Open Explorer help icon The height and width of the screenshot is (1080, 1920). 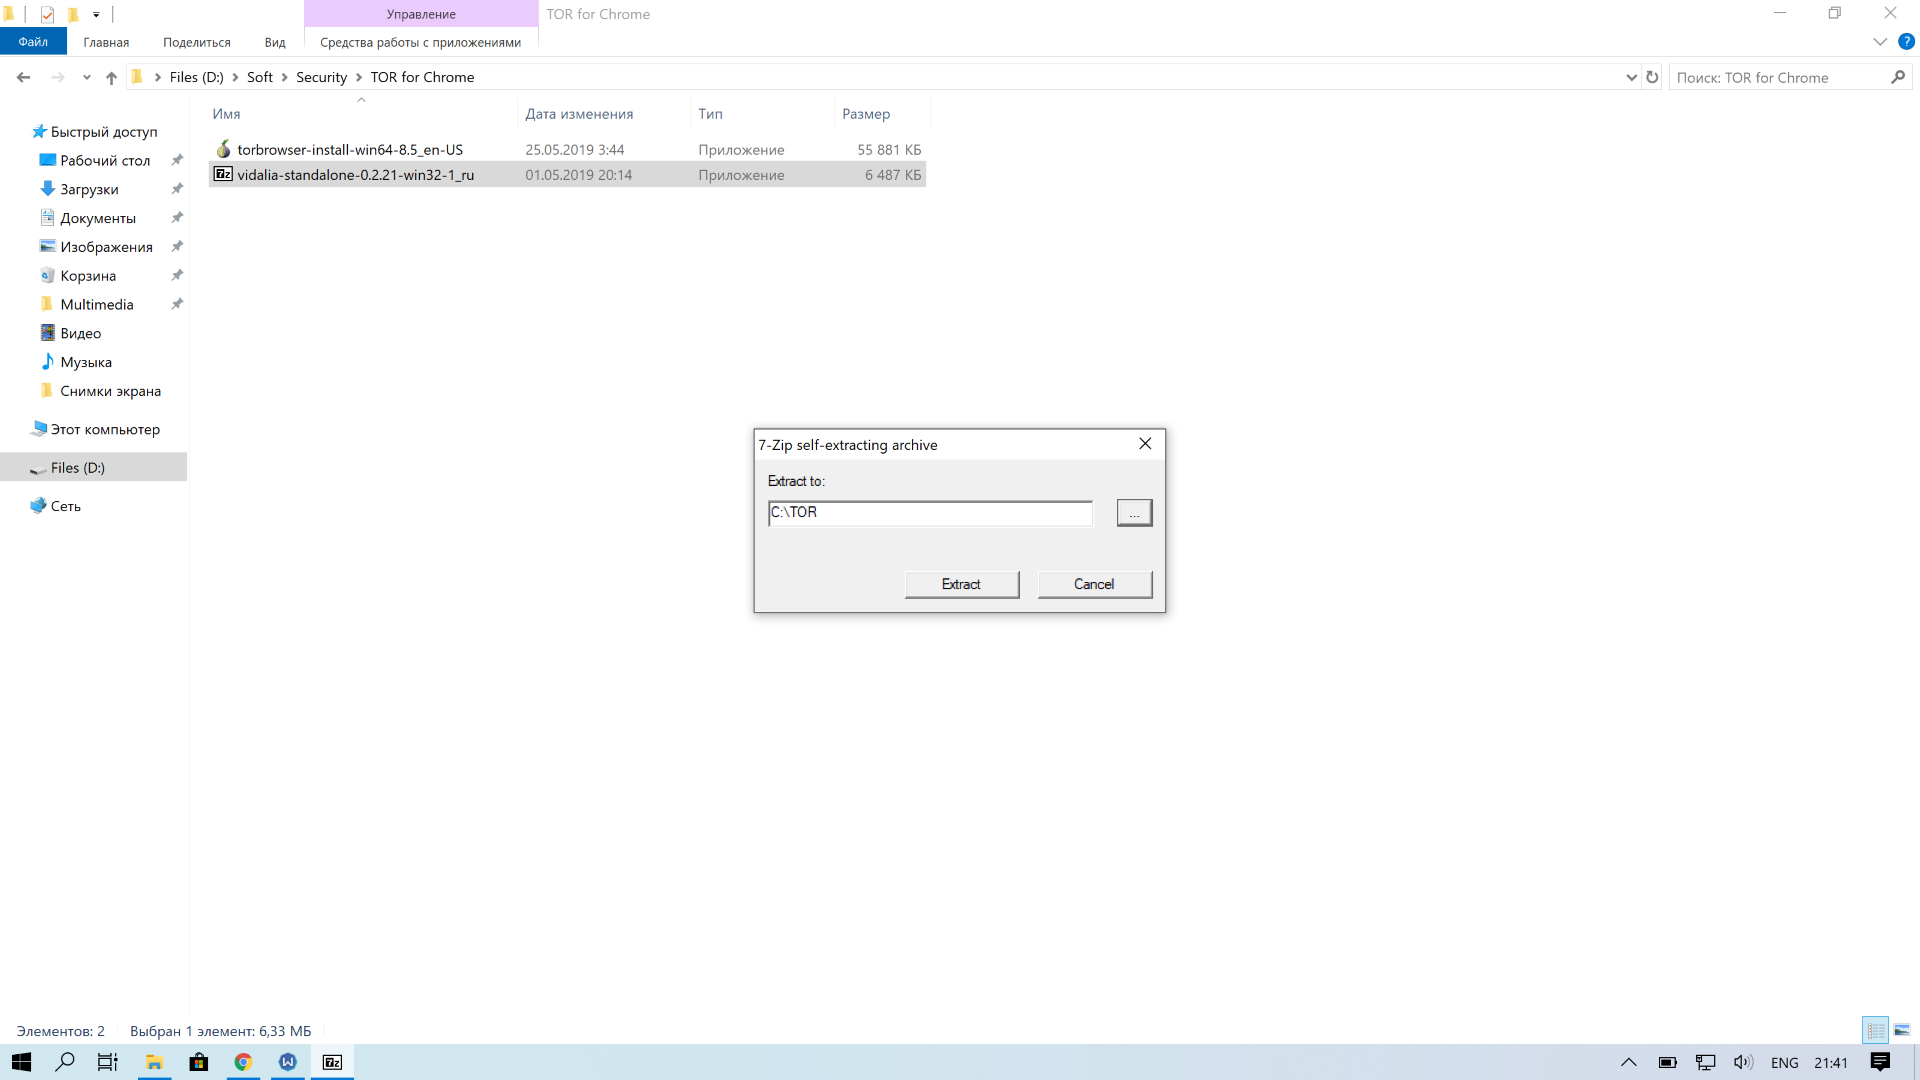point(1906,42)
